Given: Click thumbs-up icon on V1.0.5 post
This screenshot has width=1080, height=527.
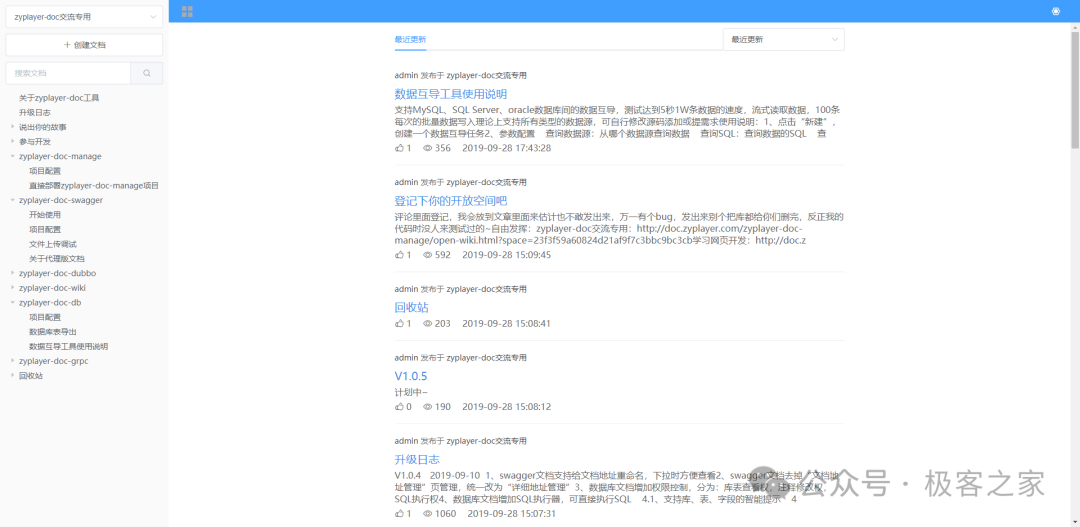Looking at the screenshot, I should pos(399,406).
